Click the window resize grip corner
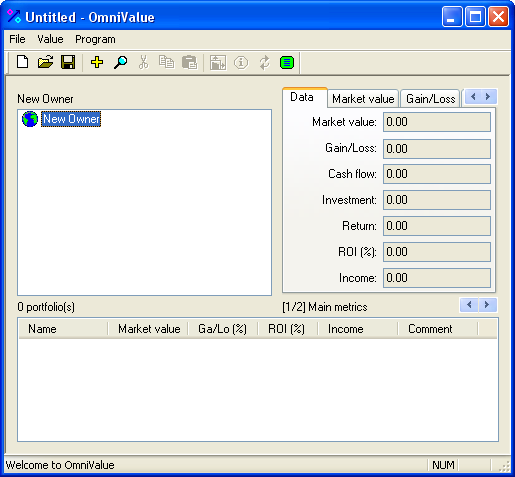This screenshot has width=515, height=477. [504, 466]
